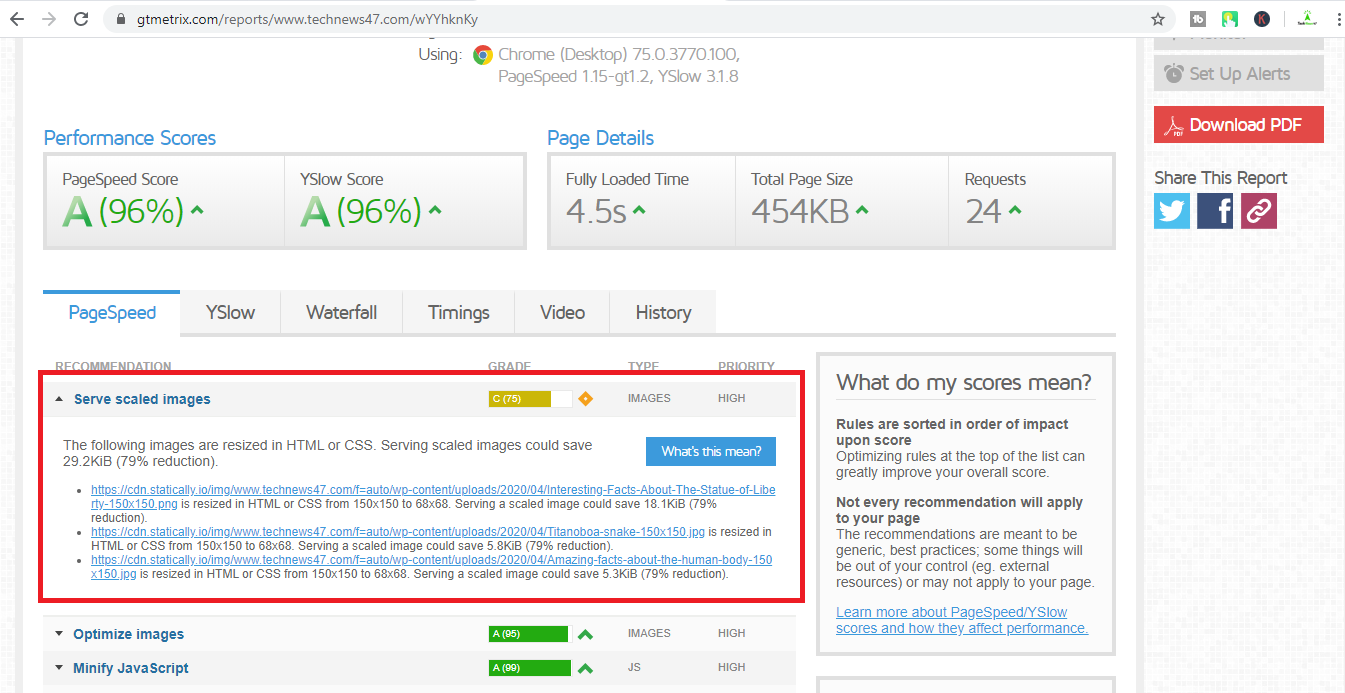Viewport: 1345px width, 693px height.
Task: Switch to the Timings tab
Action: point(459,313)
